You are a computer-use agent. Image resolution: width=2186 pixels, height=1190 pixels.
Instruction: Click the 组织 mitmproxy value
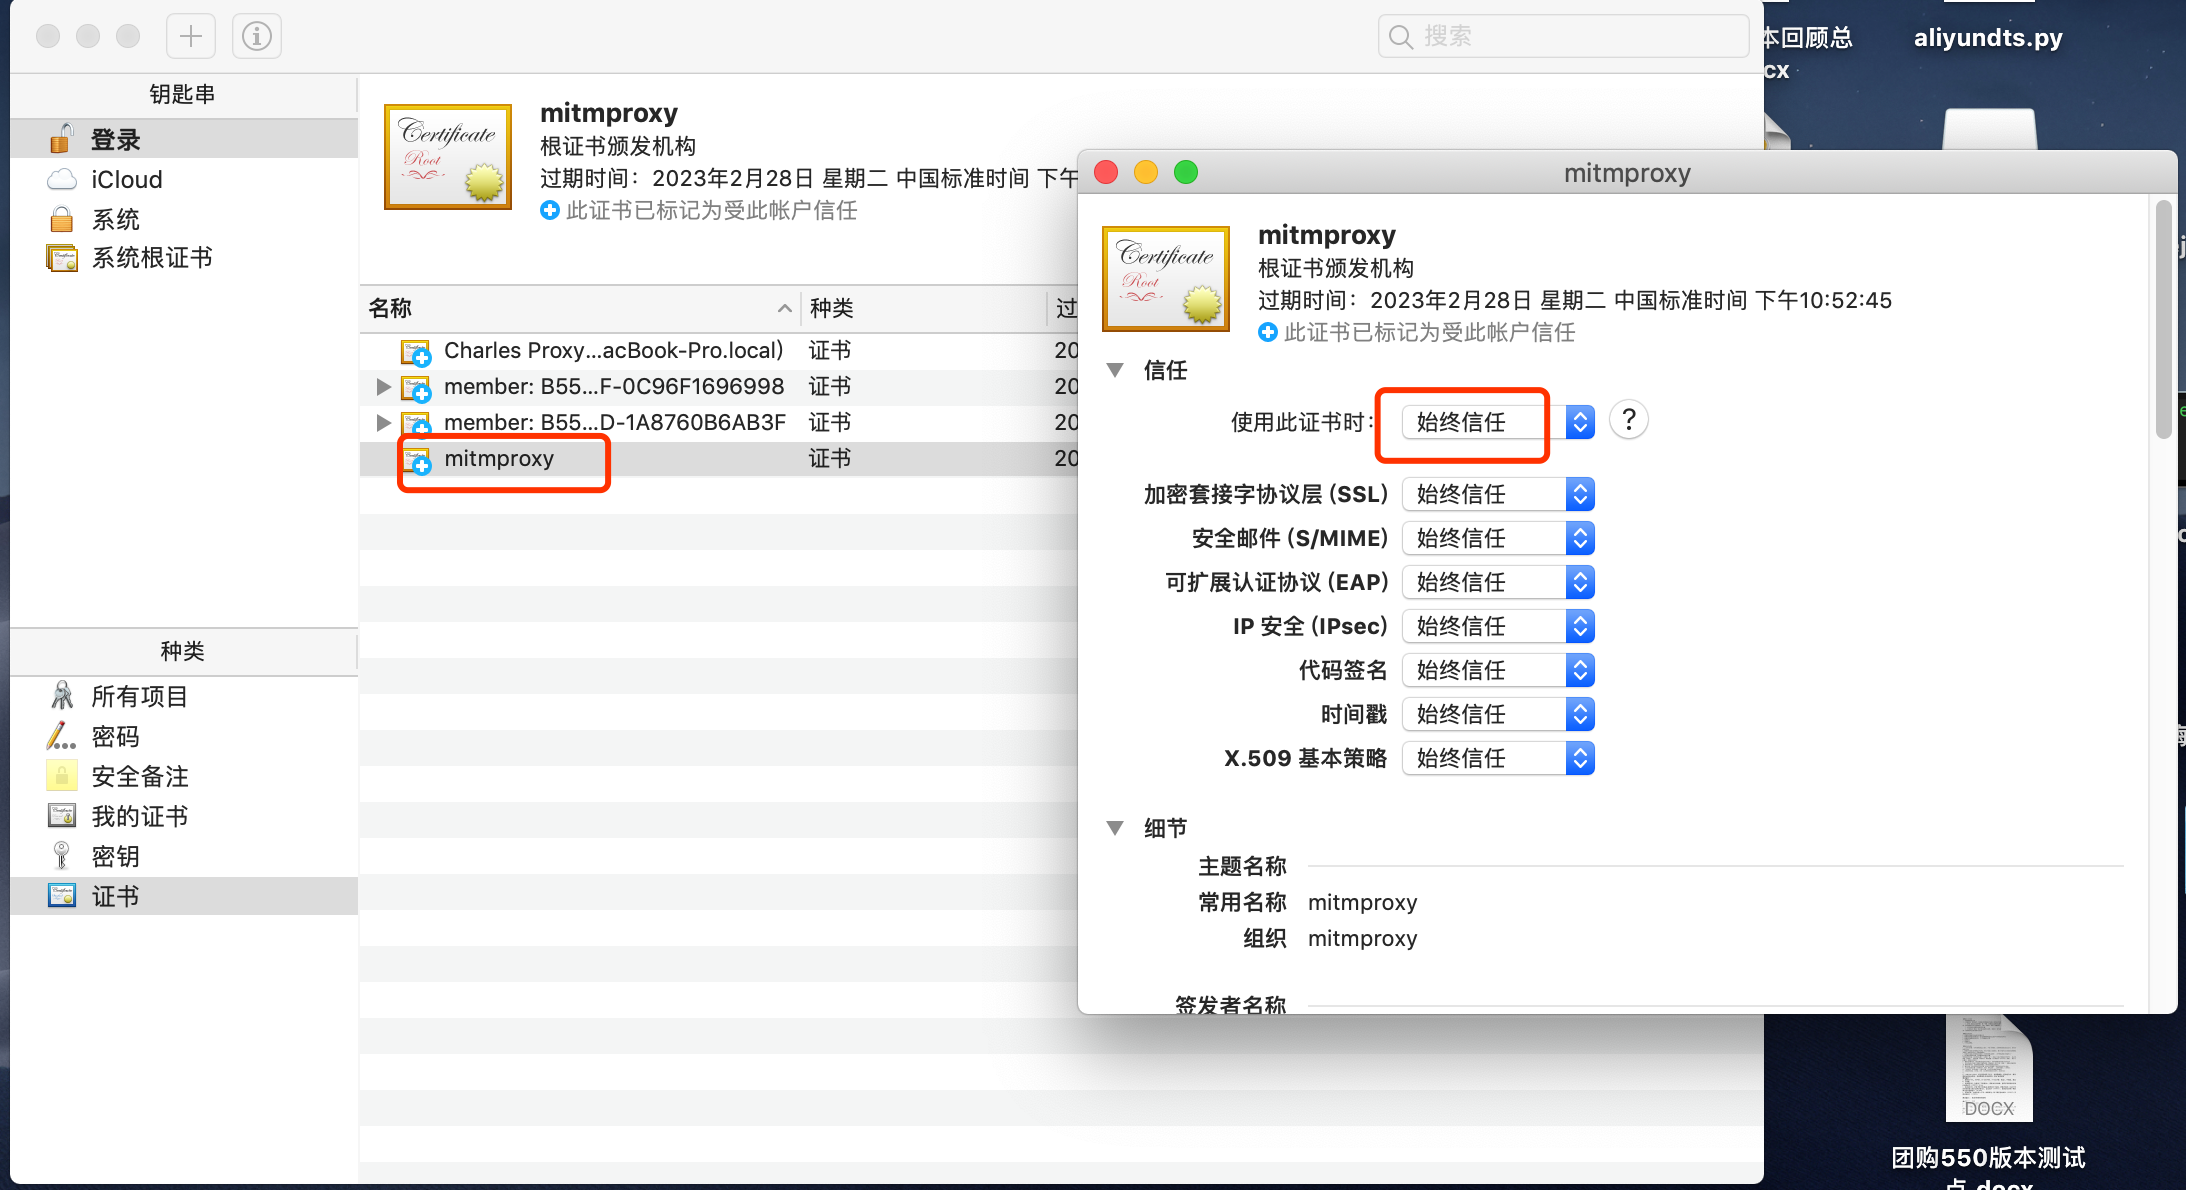1362,938
